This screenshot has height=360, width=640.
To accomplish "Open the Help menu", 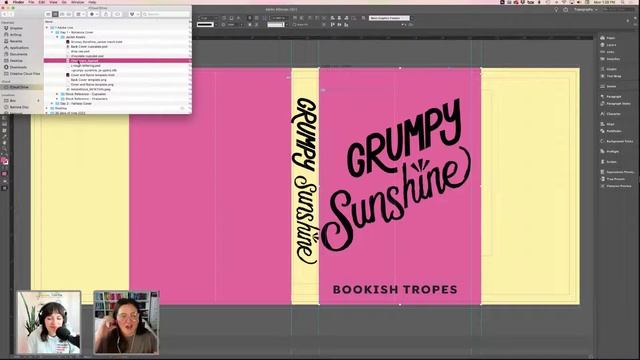I will coord(92,2).
